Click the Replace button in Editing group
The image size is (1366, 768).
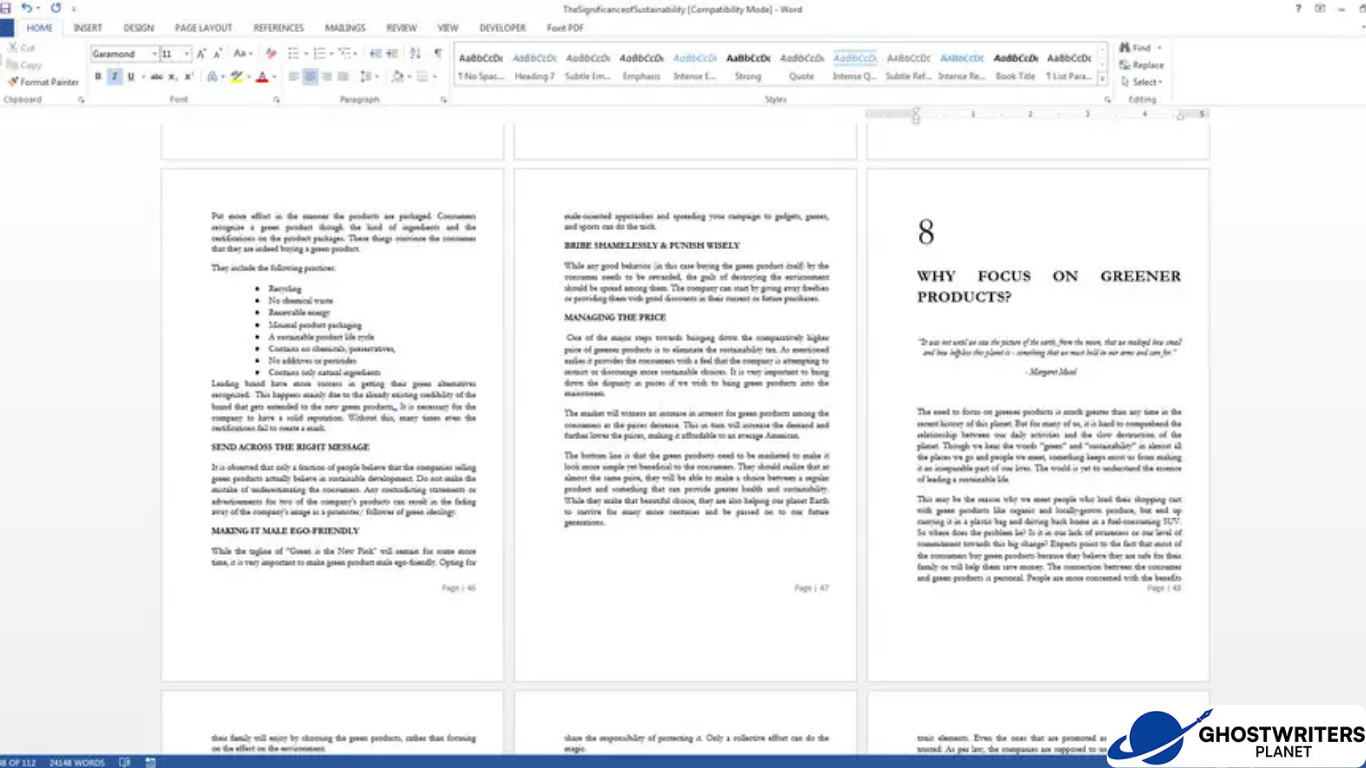click(1141, 65)
